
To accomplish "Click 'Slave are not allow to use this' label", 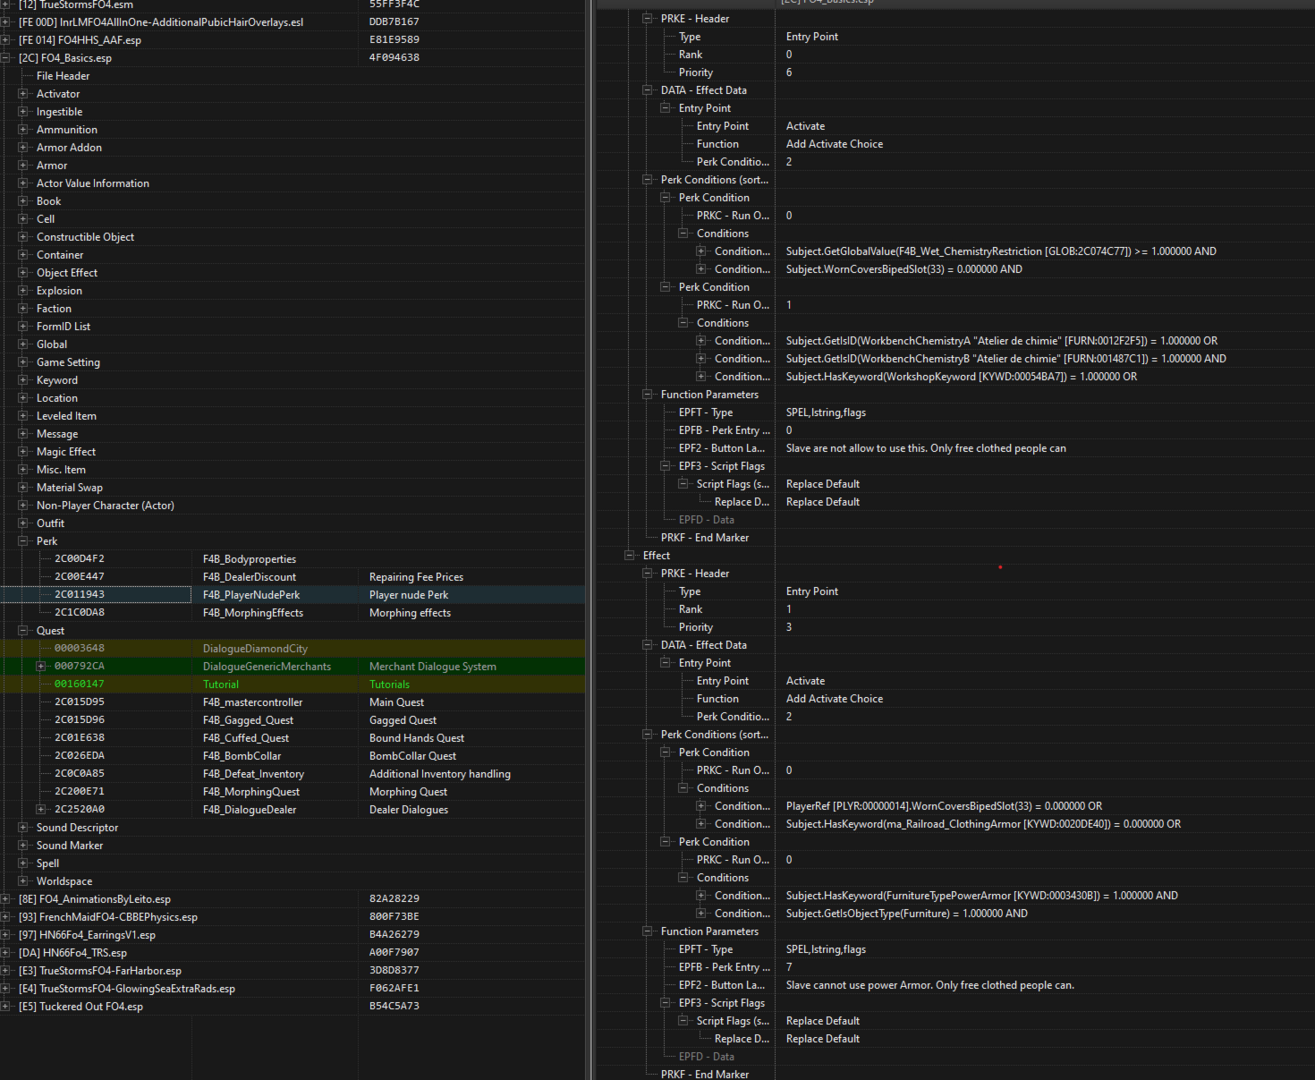I will coord(926,448).
